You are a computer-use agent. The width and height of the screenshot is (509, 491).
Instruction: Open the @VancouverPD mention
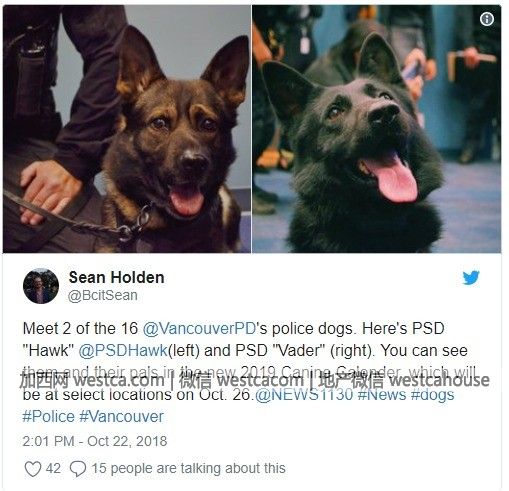[199, 329]
